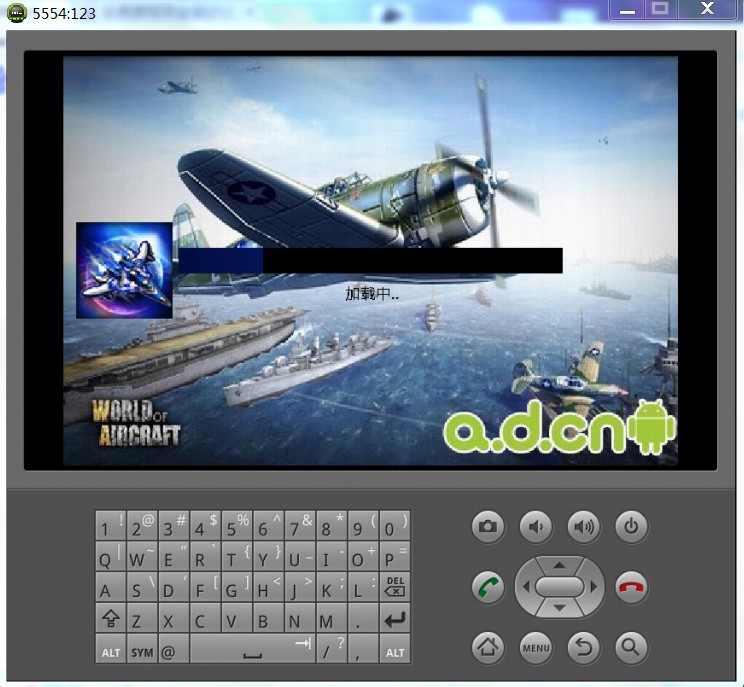744x687 pixels.
Task: Click the Search magnifier button
Action: (x=631, y=647)
